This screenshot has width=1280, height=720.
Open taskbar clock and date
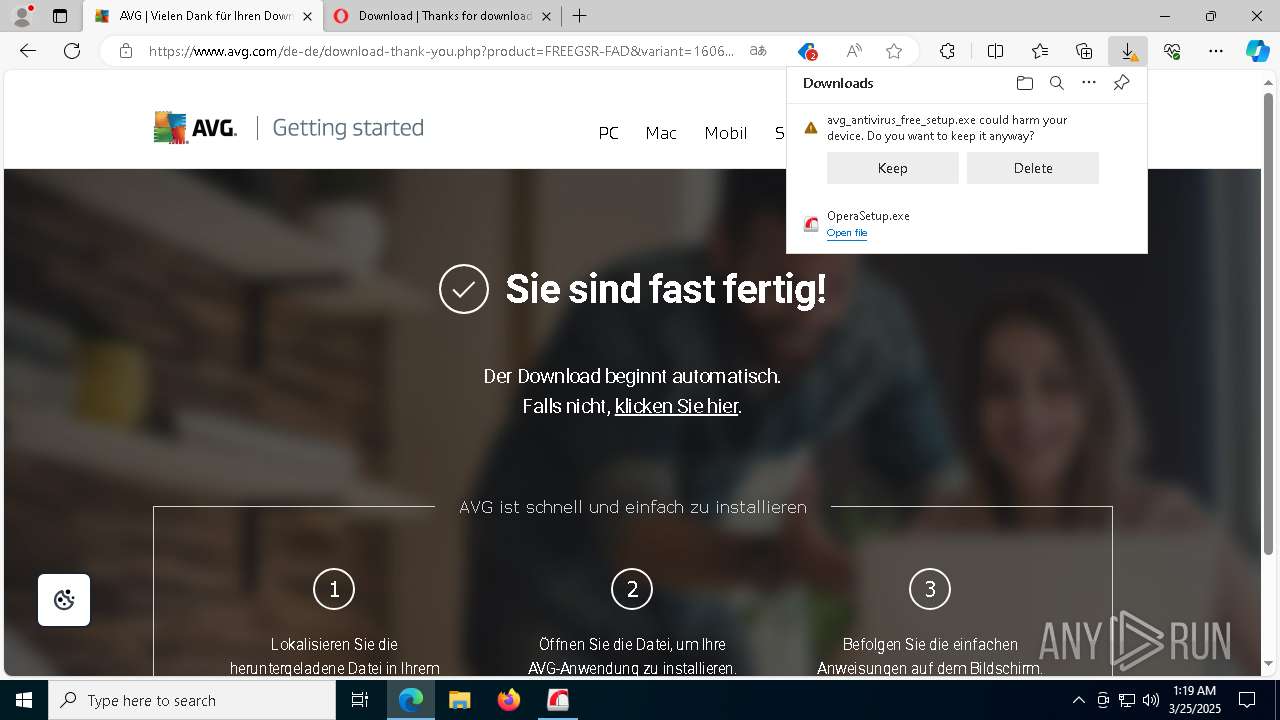tap(1194, 700)
